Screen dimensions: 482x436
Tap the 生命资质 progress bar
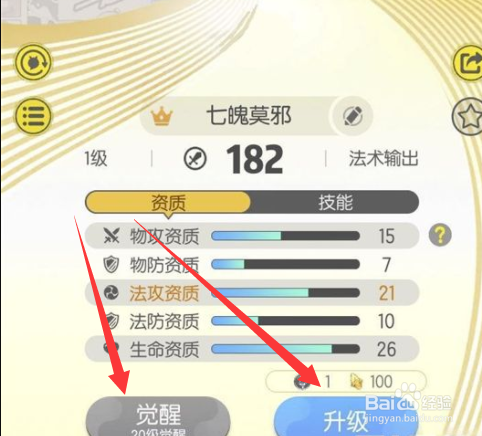[x=285, y=349]
